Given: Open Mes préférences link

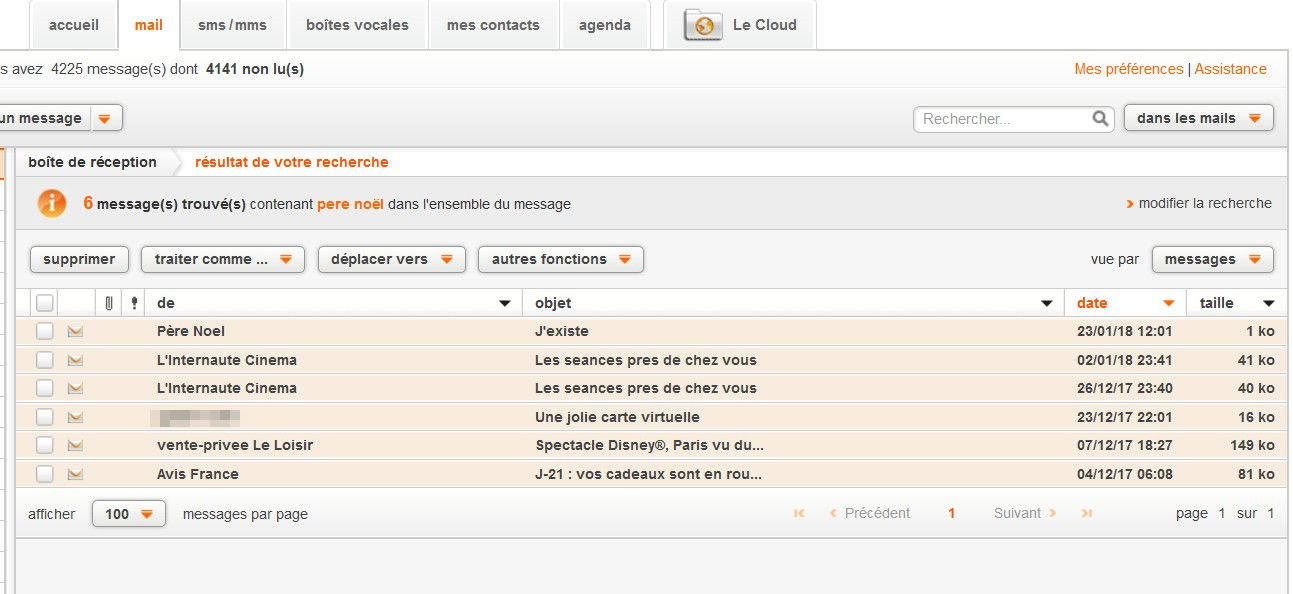Looking at the screenshot, I should [x=1128, y=69].
